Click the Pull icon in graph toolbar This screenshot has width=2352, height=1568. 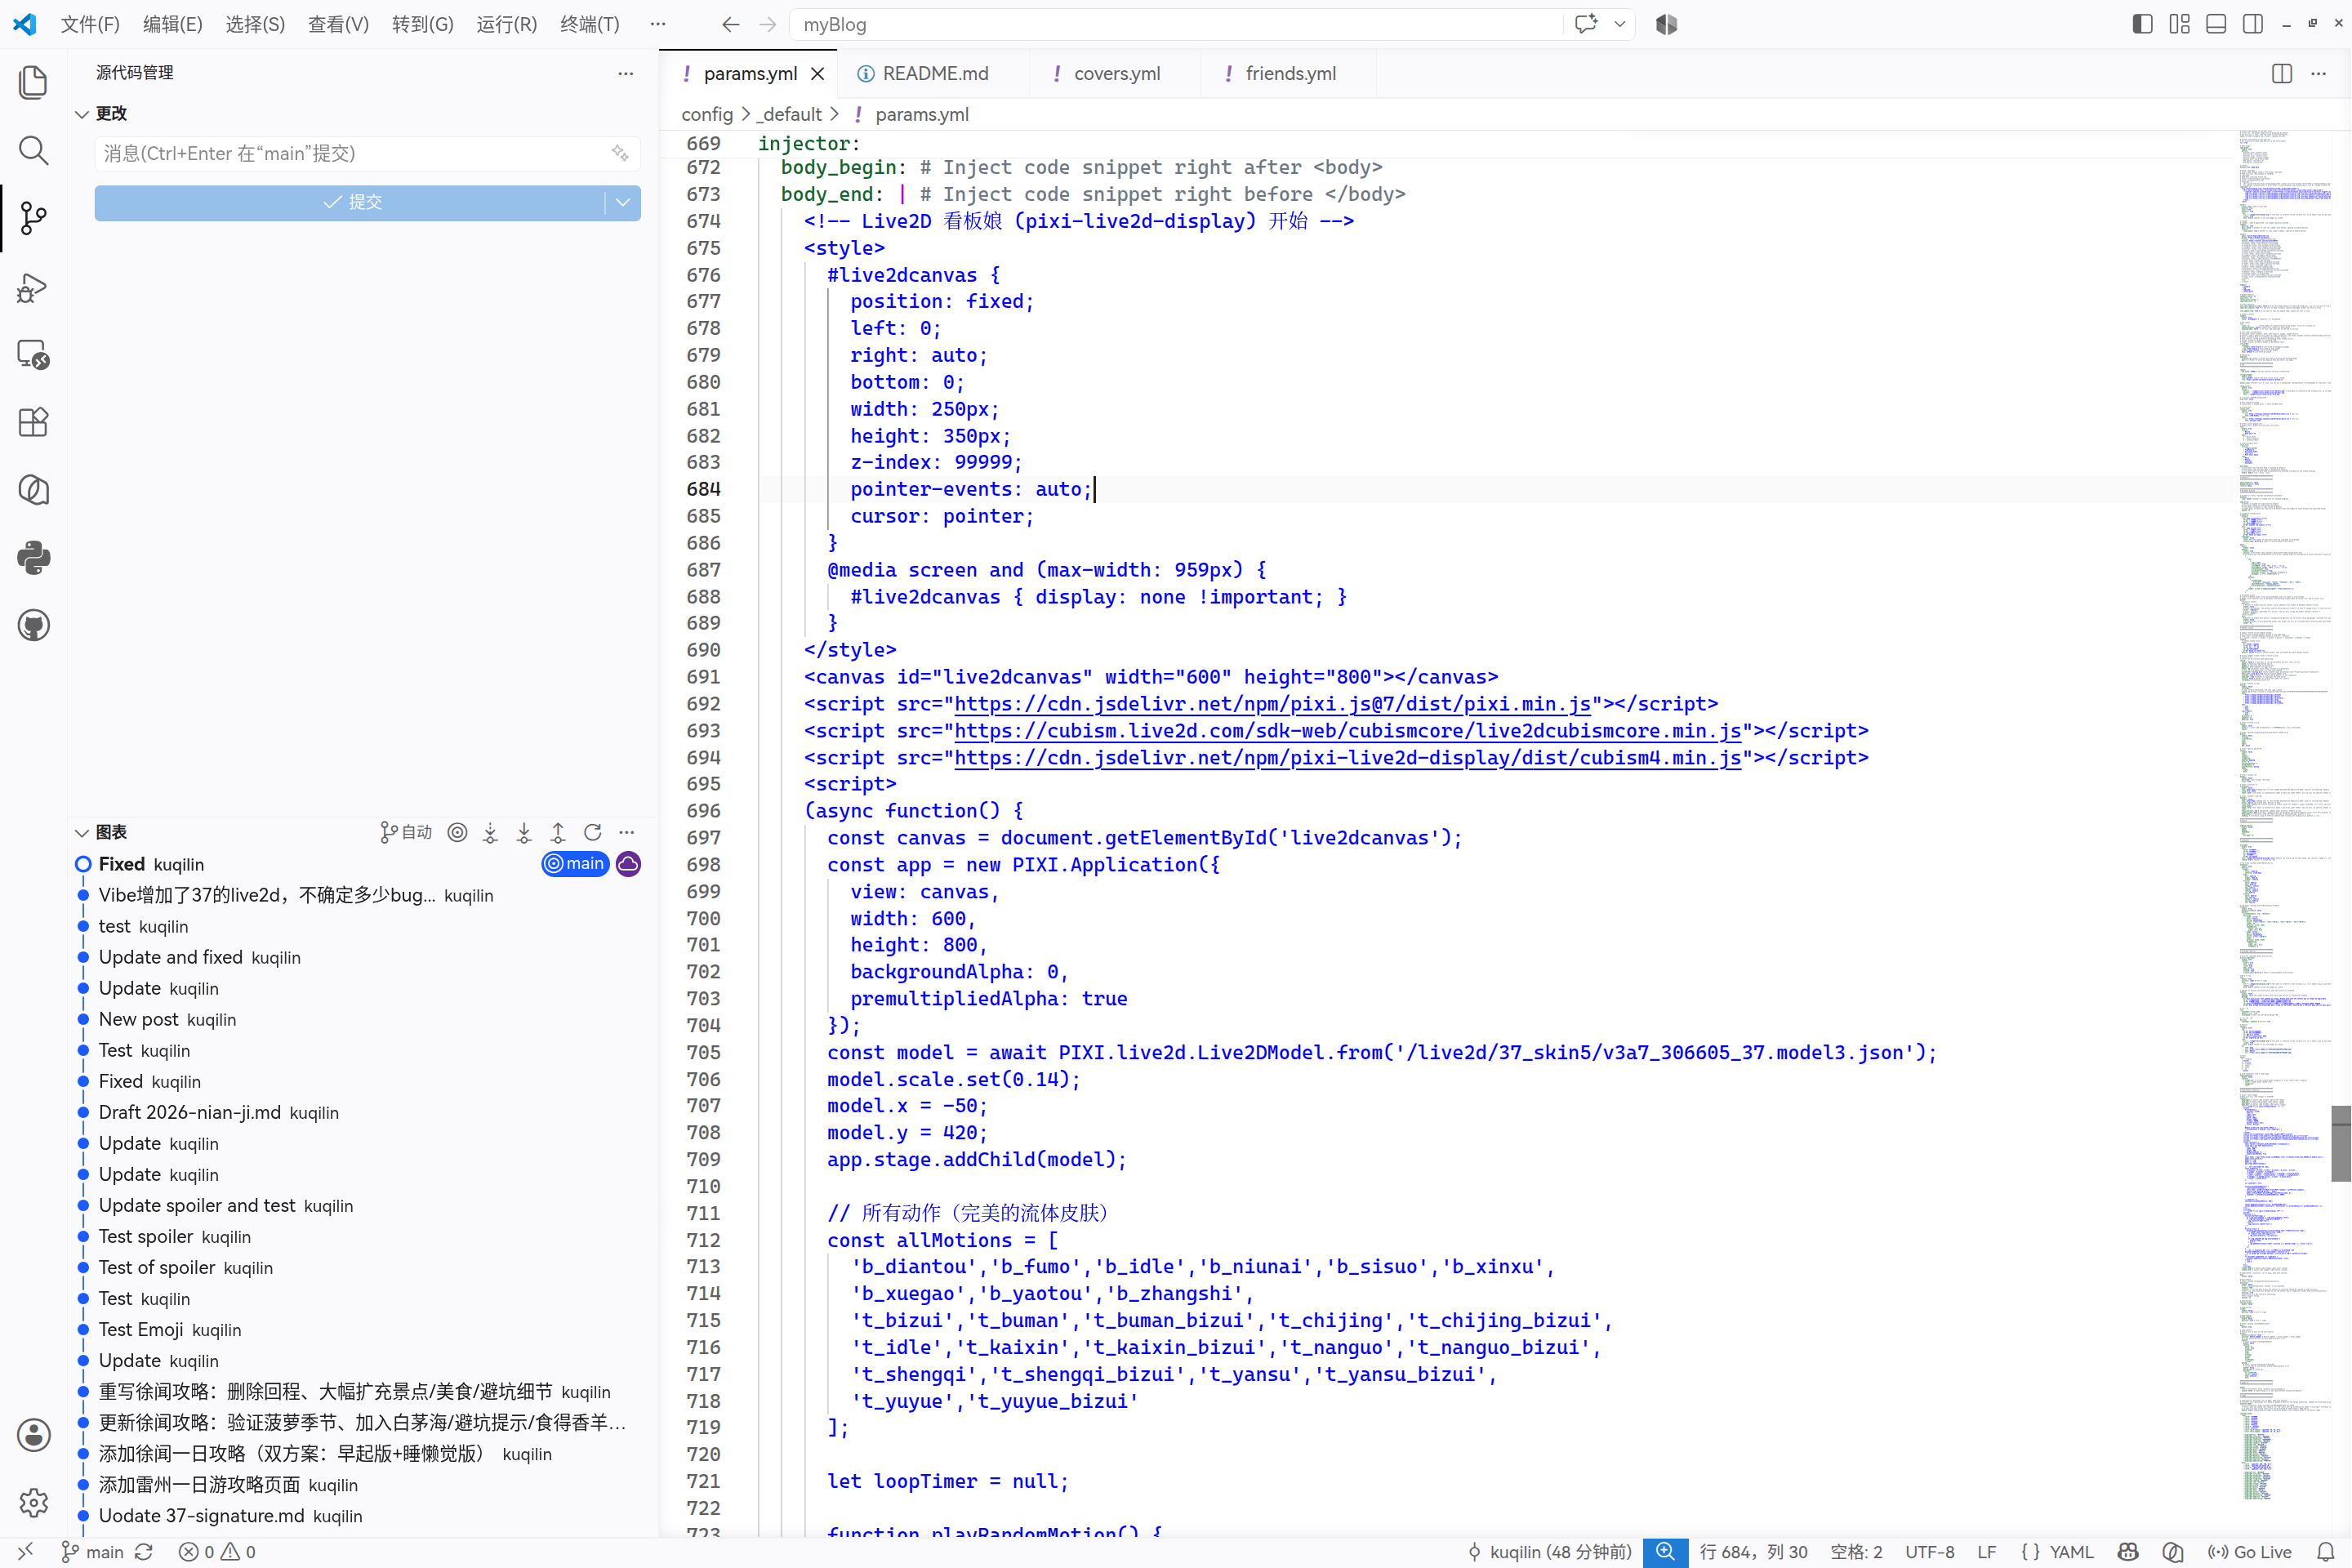[x=524, y=832]
